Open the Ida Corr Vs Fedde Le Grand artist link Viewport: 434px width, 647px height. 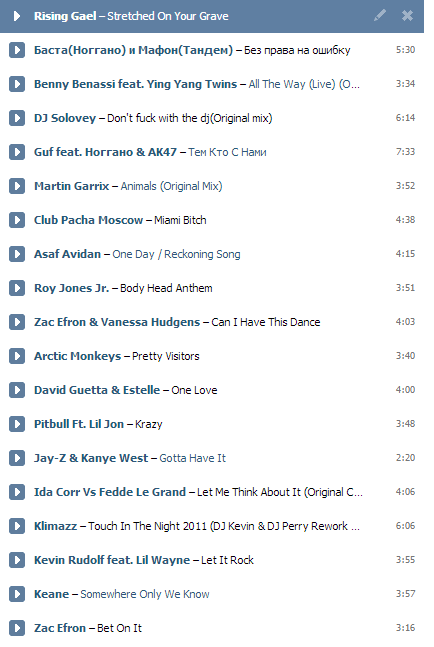(110, 492)
